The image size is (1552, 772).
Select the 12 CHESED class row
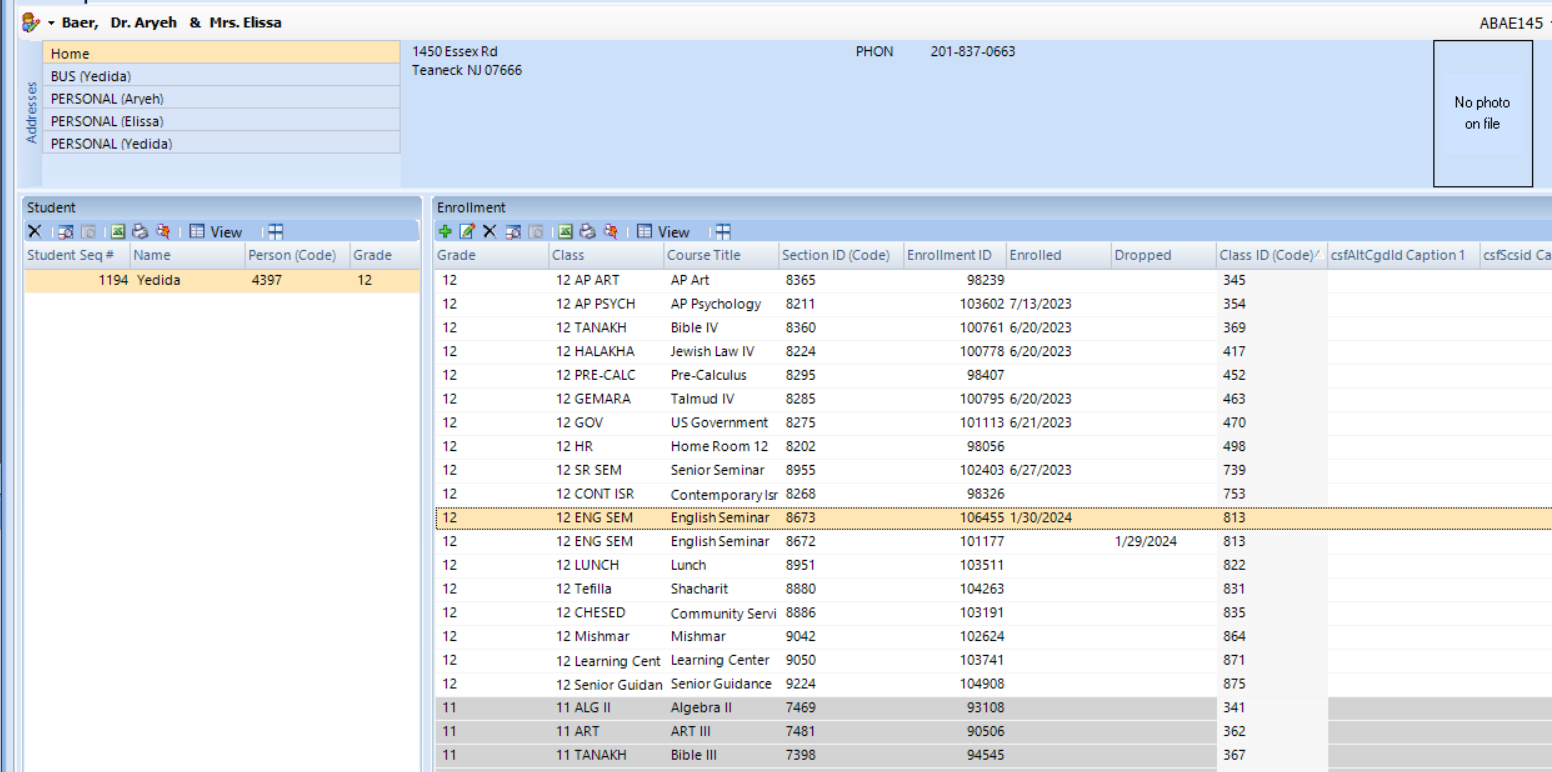tap(993, 613)
